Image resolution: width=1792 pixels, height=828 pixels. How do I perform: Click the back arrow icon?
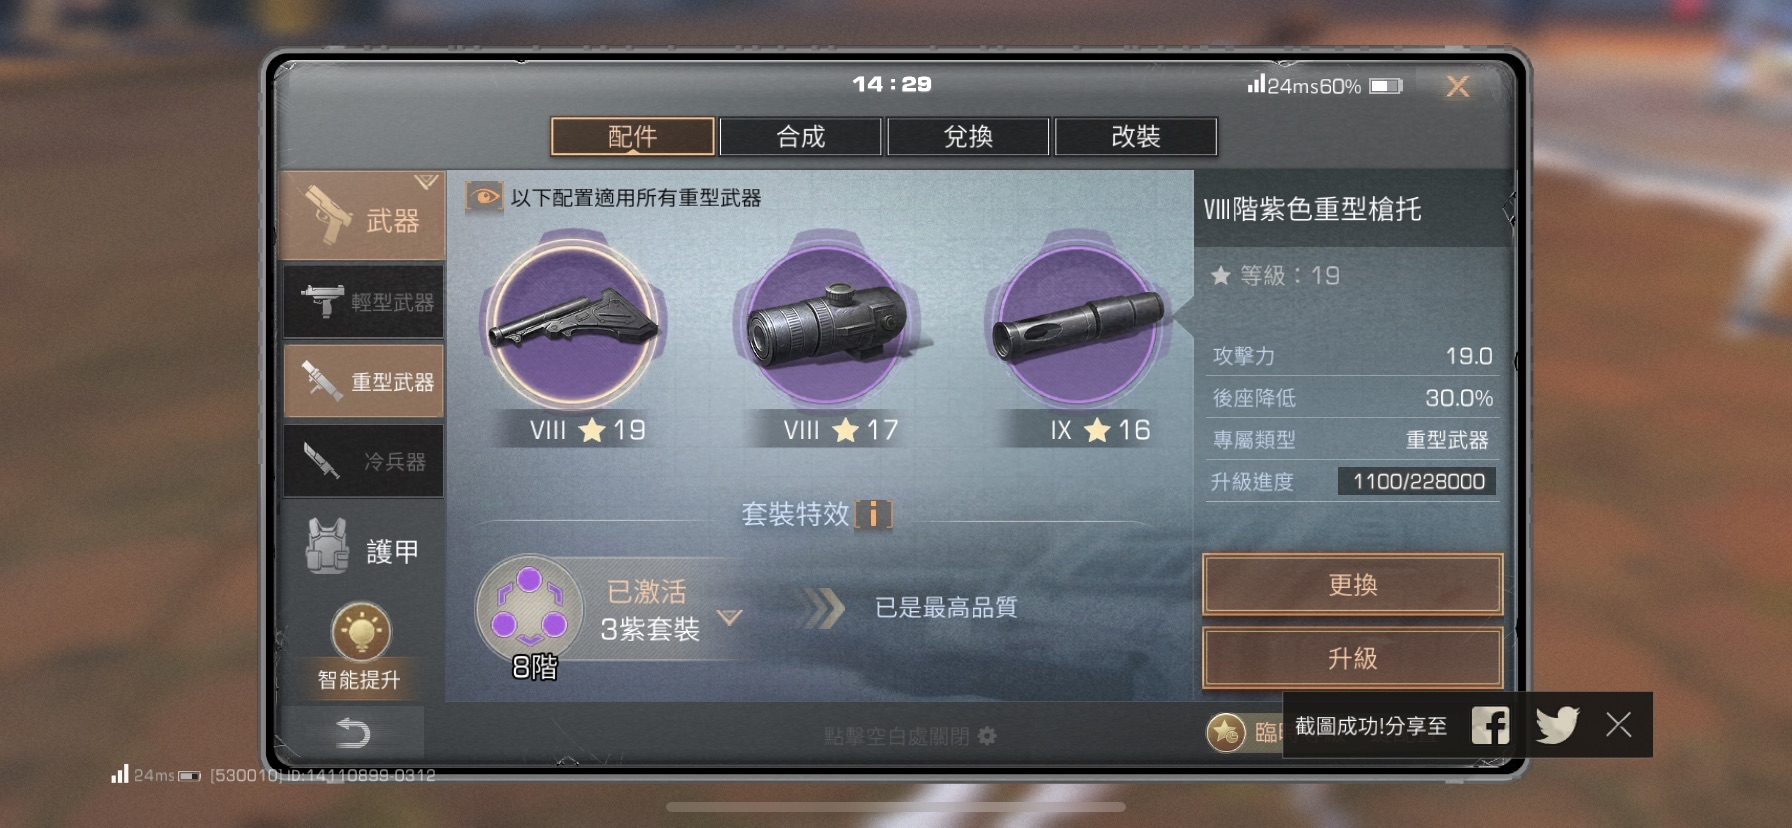[353, 733]
